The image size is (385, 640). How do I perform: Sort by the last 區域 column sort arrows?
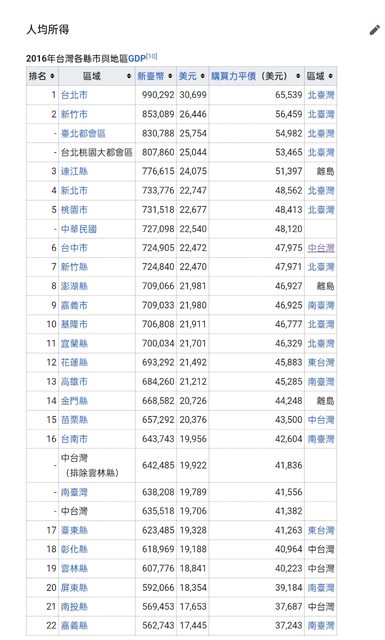click(330, 76)
